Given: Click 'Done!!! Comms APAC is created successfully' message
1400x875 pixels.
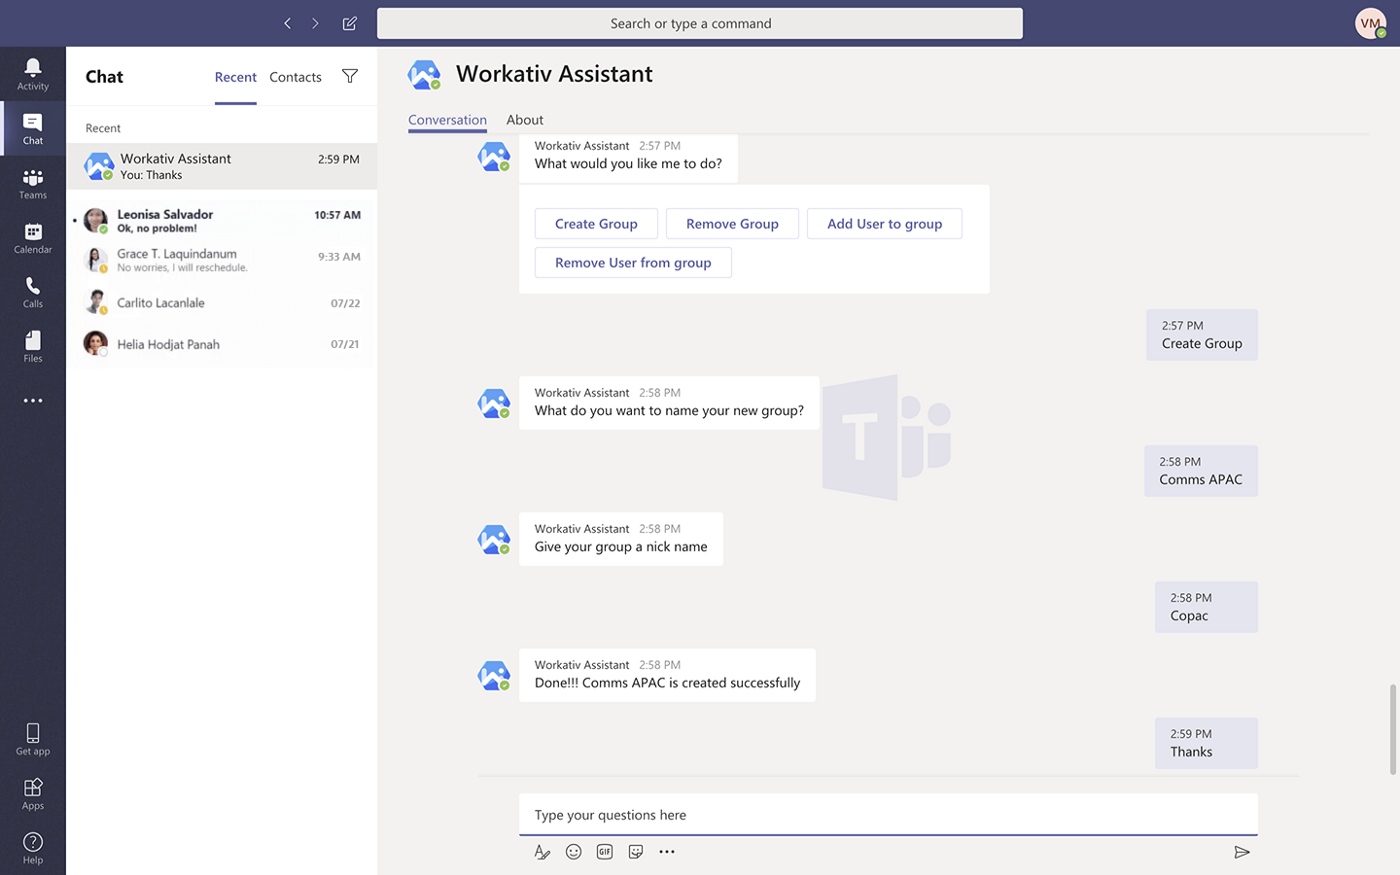Looking at the screenshot, I should point(667,675).
